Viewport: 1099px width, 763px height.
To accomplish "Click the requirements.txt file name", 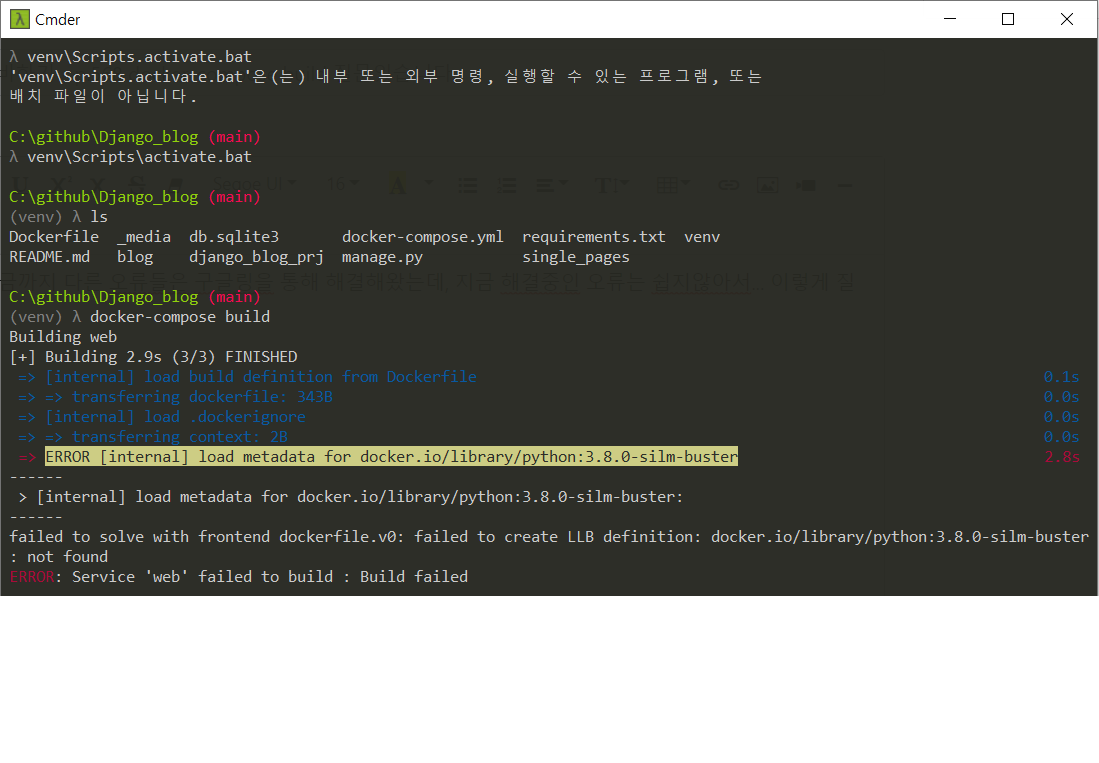I will [x=594, y=237].
